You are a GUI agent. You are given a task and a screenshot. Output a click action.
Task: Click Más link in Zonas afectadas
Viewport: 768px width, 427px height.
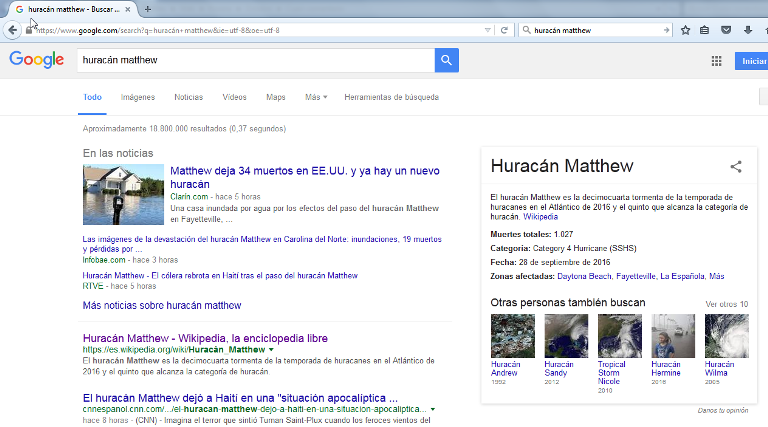[x=717, y=276]
